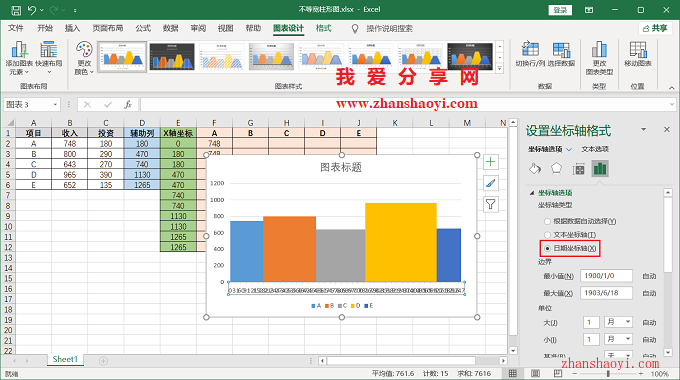Screen dimensions: 680x380
Task: Expand the Name Box dropdown arrow
Action: click(x=55, y=105)
